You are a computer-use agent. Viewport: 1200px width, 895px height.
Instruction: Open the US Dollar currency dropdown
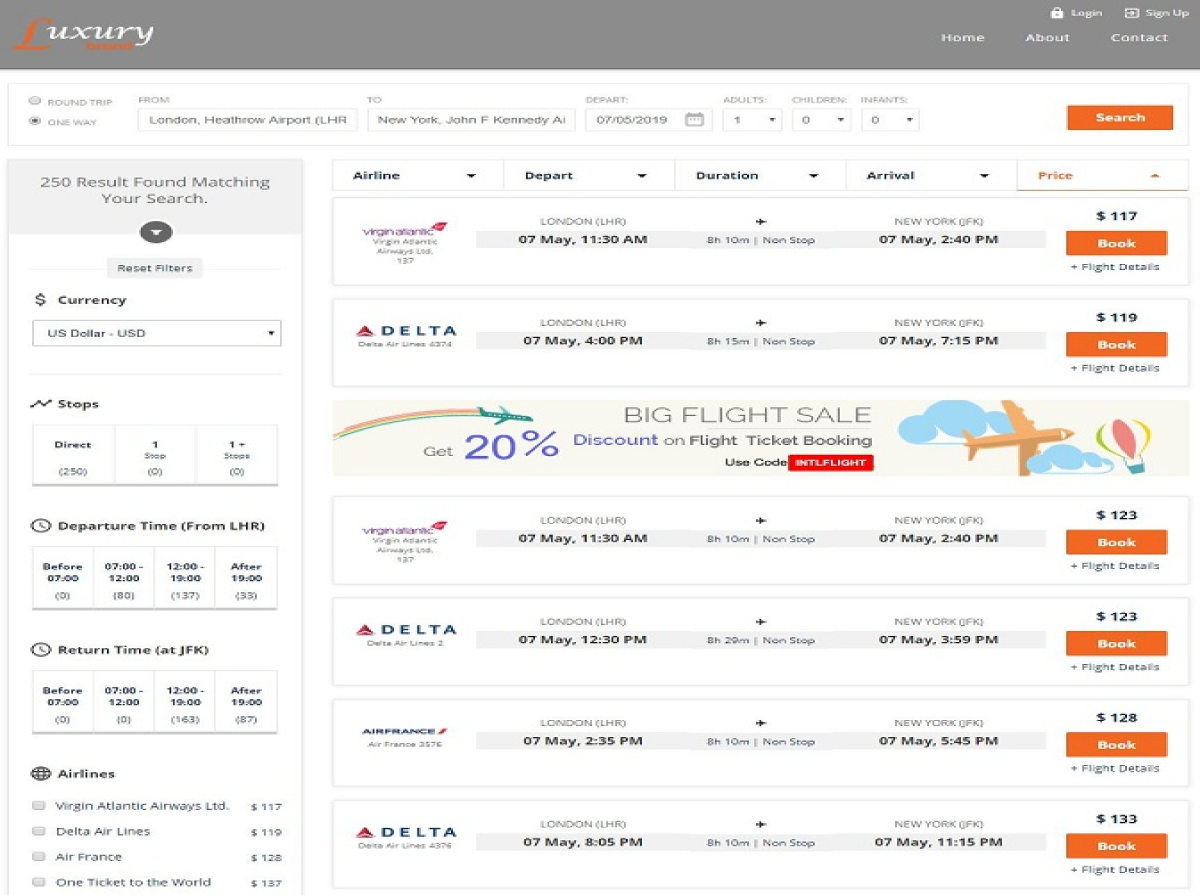[x=157, y=333]
